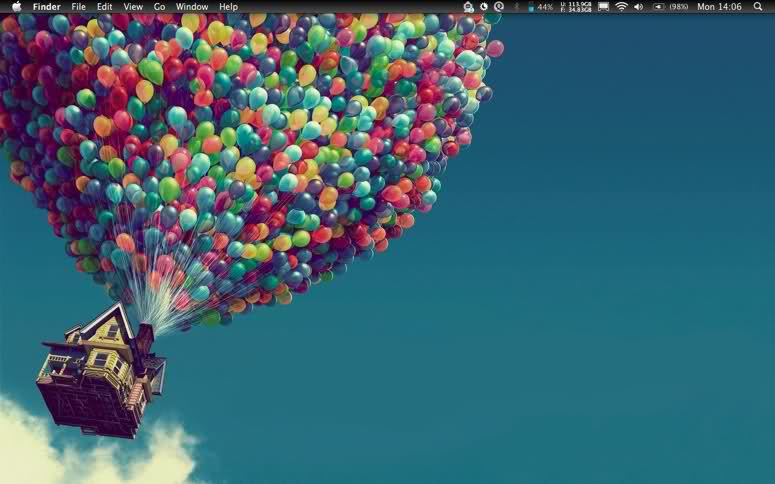This screenshot has height=484, width=775.
Task: Click the circular Q menu bar icon
Action: point(499,6)
